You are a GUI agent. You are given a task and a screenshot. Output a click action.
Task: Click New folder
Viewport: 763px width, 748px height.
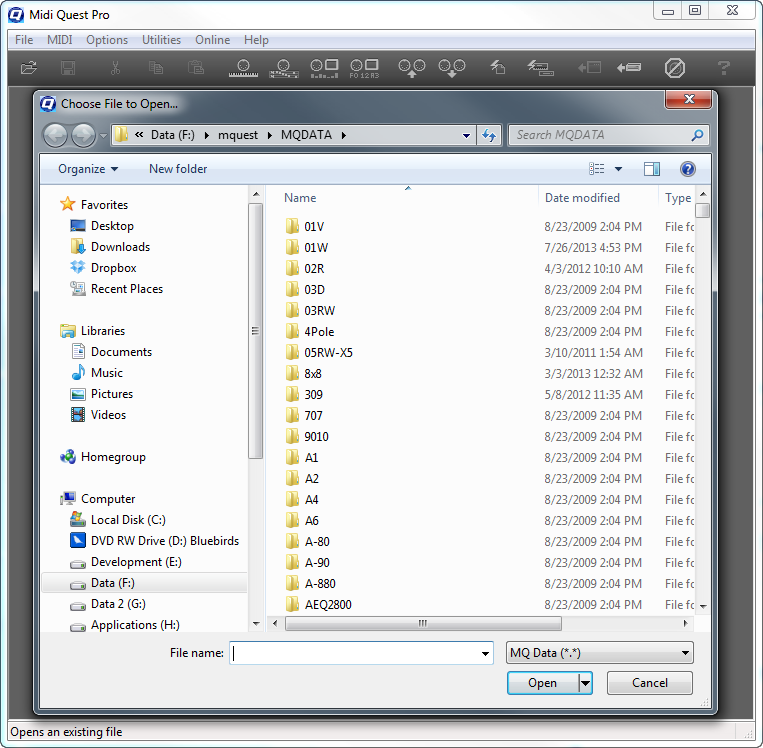coord(178,169)
